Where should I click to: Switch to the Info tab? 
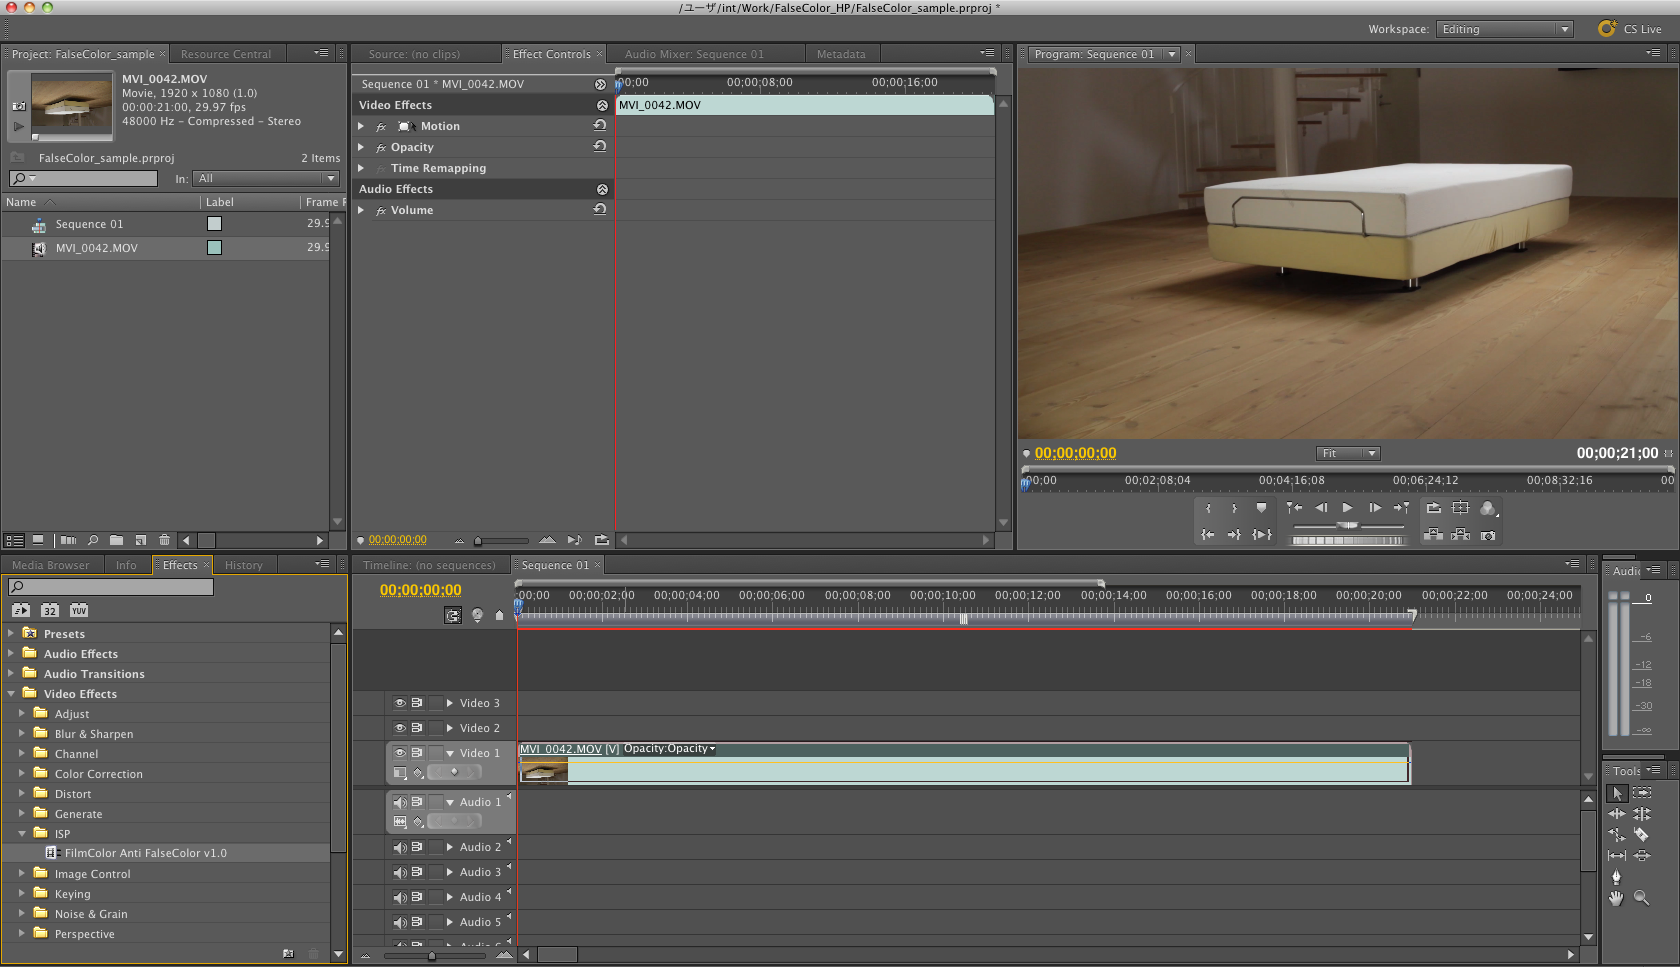(x=126, y=565)
